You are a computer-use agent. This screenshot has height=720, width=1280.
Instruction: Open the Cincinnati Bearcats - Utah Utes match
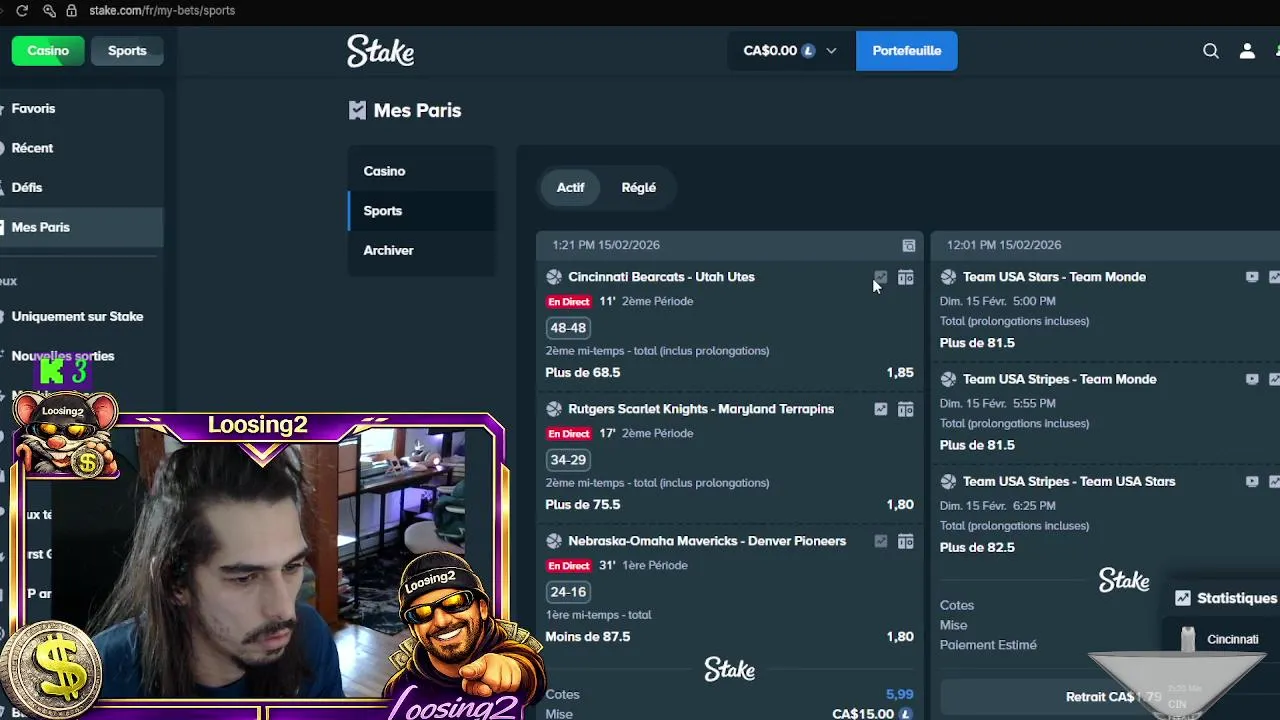[x=661, y=277]
